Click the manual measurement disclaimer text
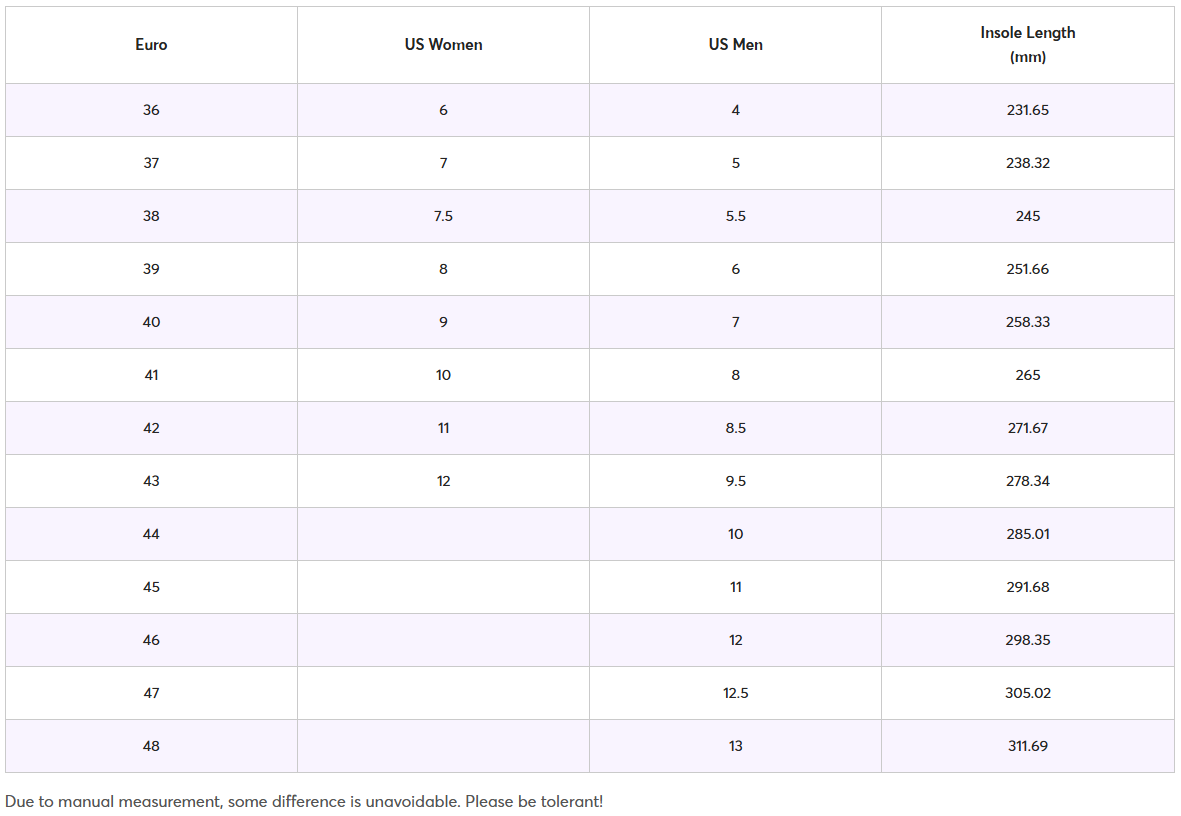The height and width of the screenshot is (816, 1181). [x=304, y=802]
